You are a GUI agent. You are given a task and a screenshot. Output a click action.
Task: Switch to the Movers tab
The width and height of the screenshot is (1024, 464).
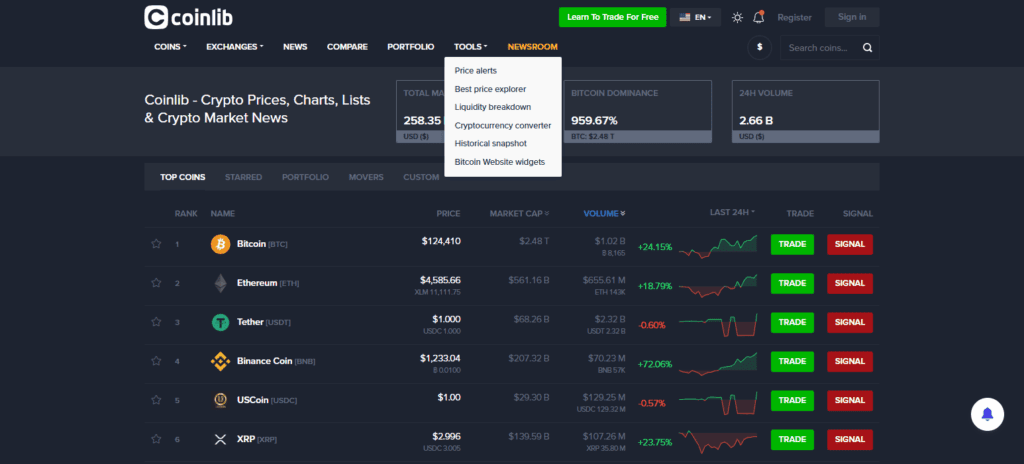point(365,177)
